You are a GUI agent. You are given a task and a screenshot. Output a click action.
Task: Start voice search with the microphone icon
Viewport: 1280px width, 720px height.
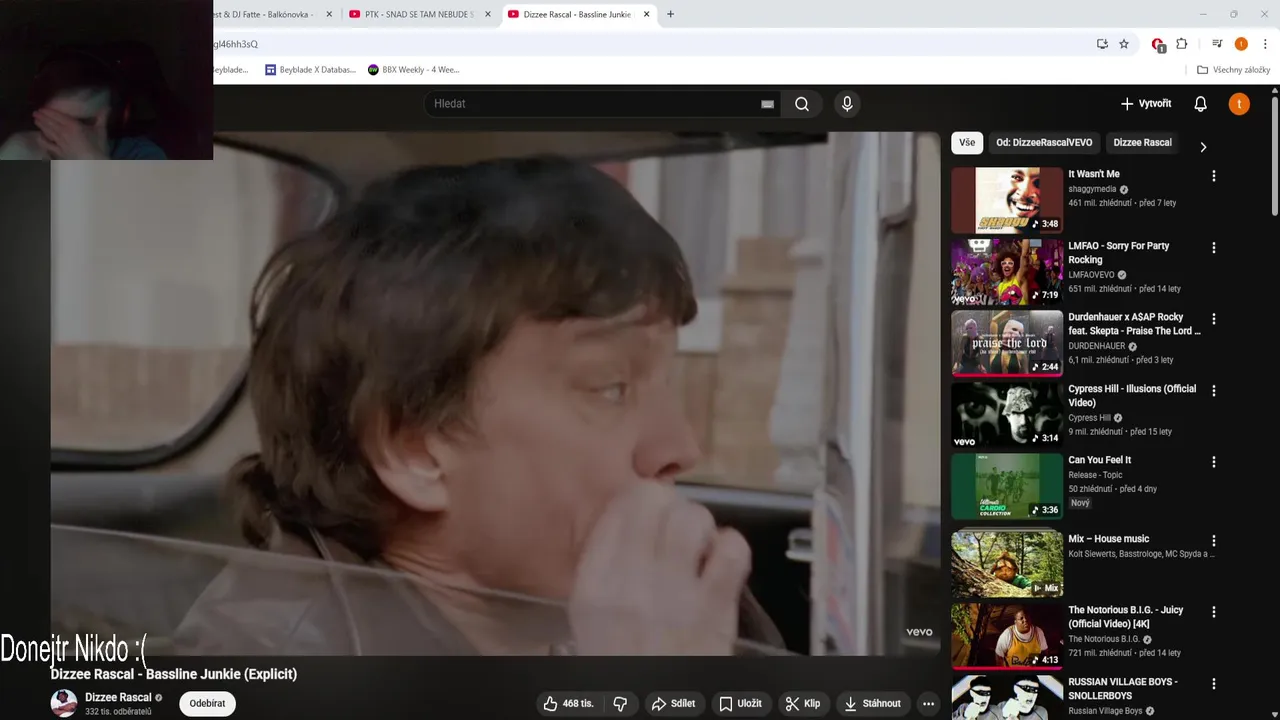847,104
